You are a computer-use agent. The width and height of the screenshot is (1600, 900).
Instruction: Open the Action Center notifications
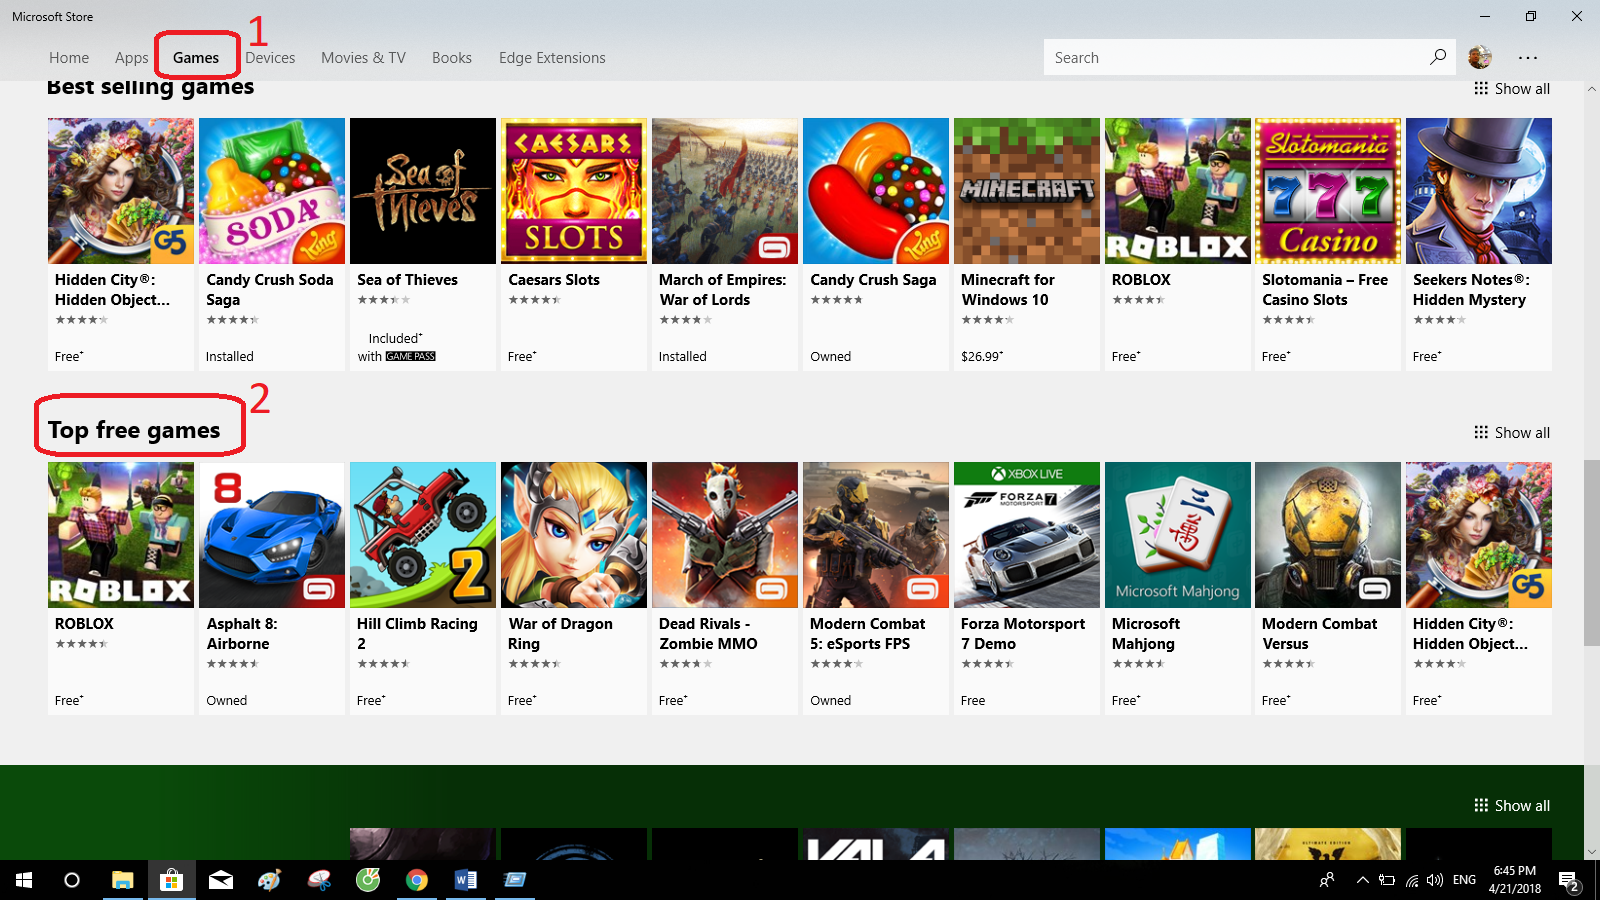click(x=1569, y=881)
